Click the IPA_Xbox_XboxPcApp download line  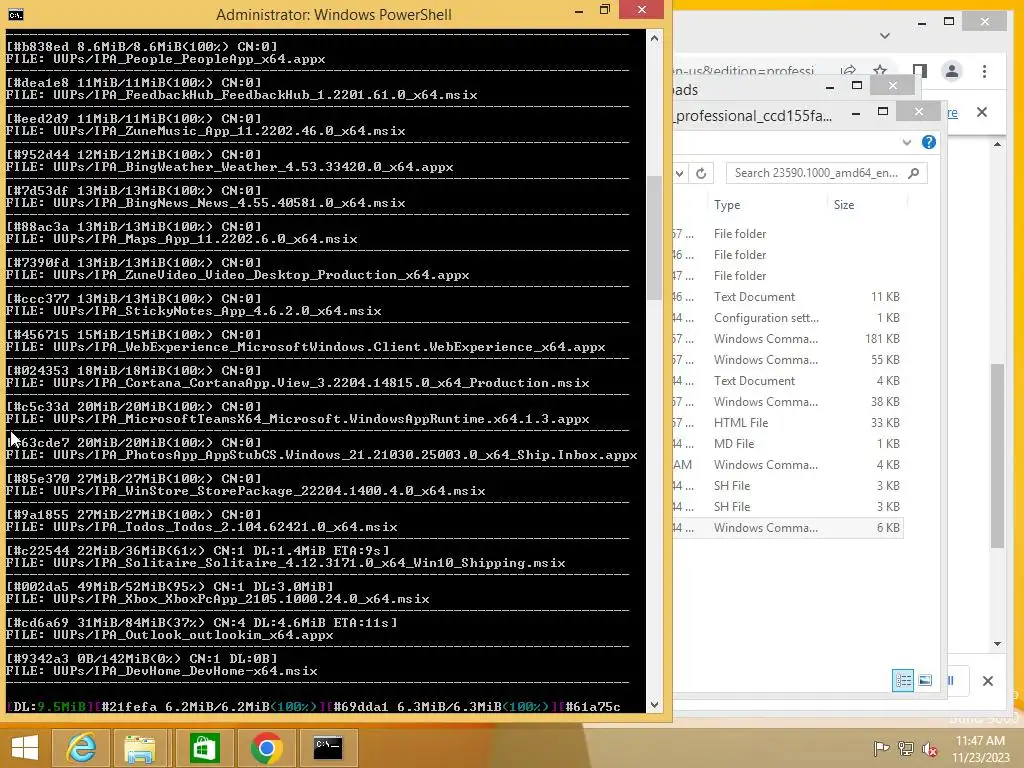217,599
